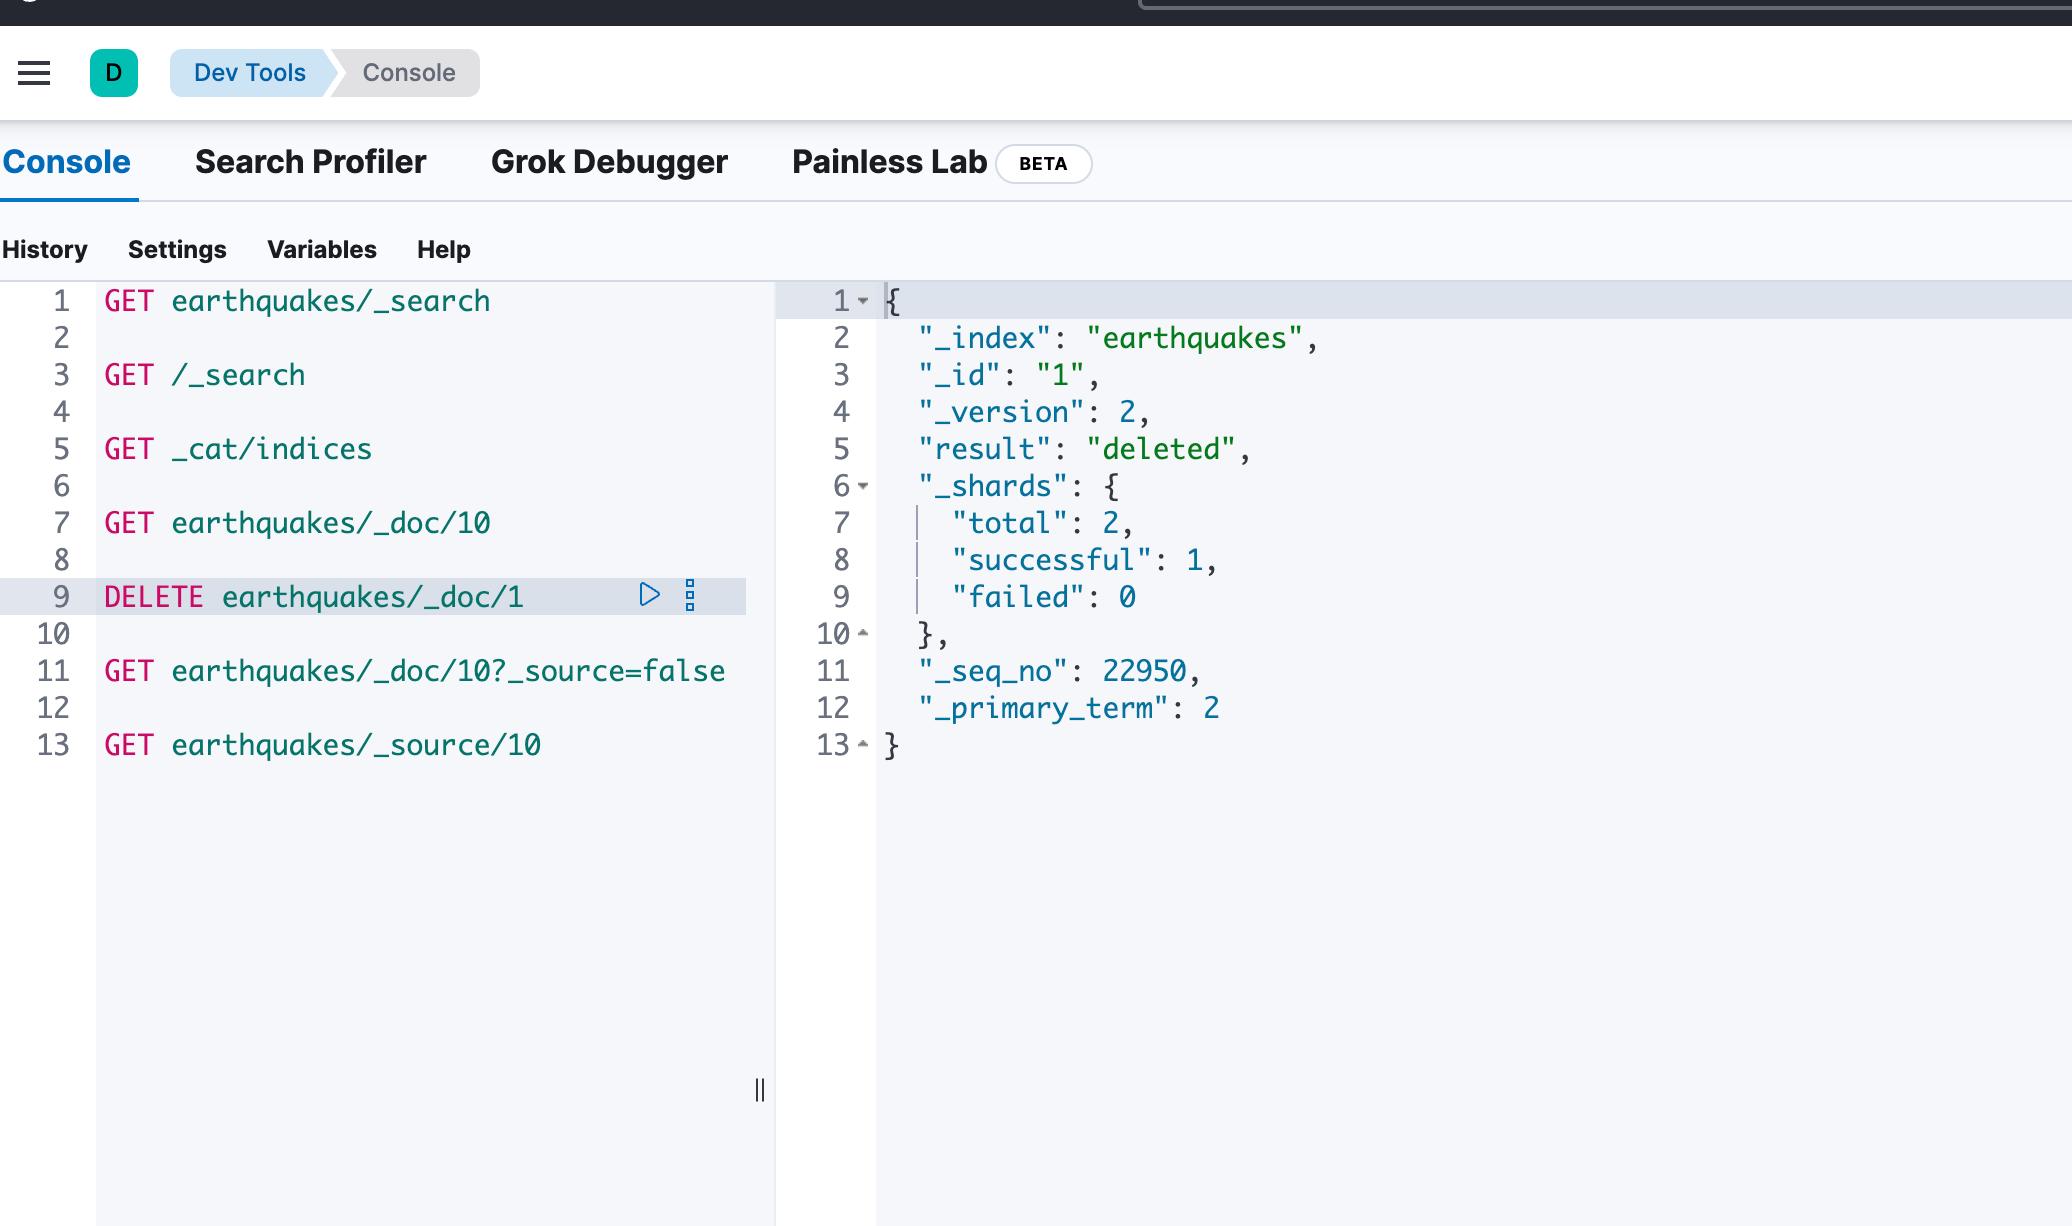The width and height of the screenshot is (2072, 1226).
Task: Fold JSON at the closing bracket on line 13
Action: click(x=863, y=744)
